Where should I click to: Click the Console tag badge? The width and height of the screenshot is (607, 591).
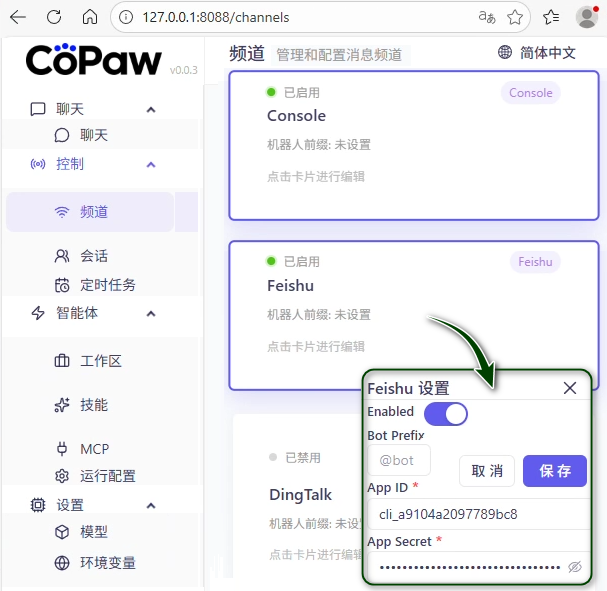[x=530, y=93]
